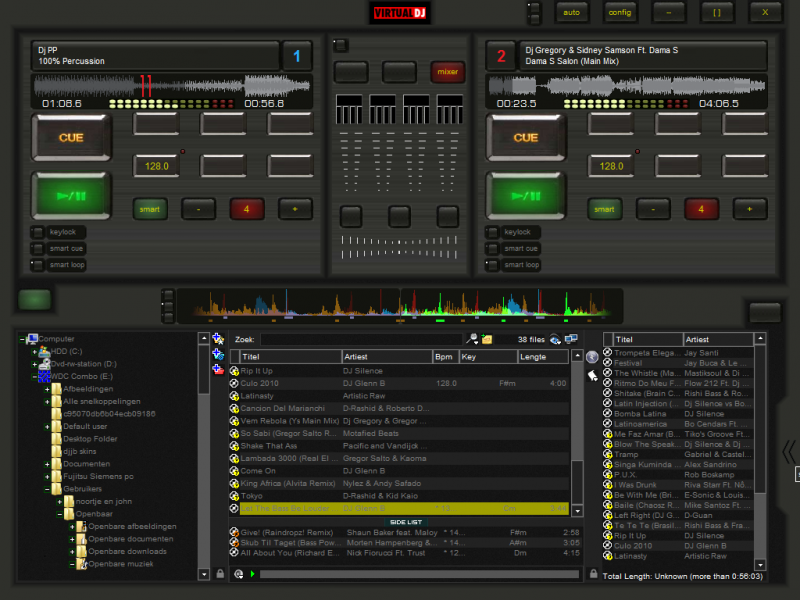Click the double chevron arrow at the right edge

[x=789, y=452]
